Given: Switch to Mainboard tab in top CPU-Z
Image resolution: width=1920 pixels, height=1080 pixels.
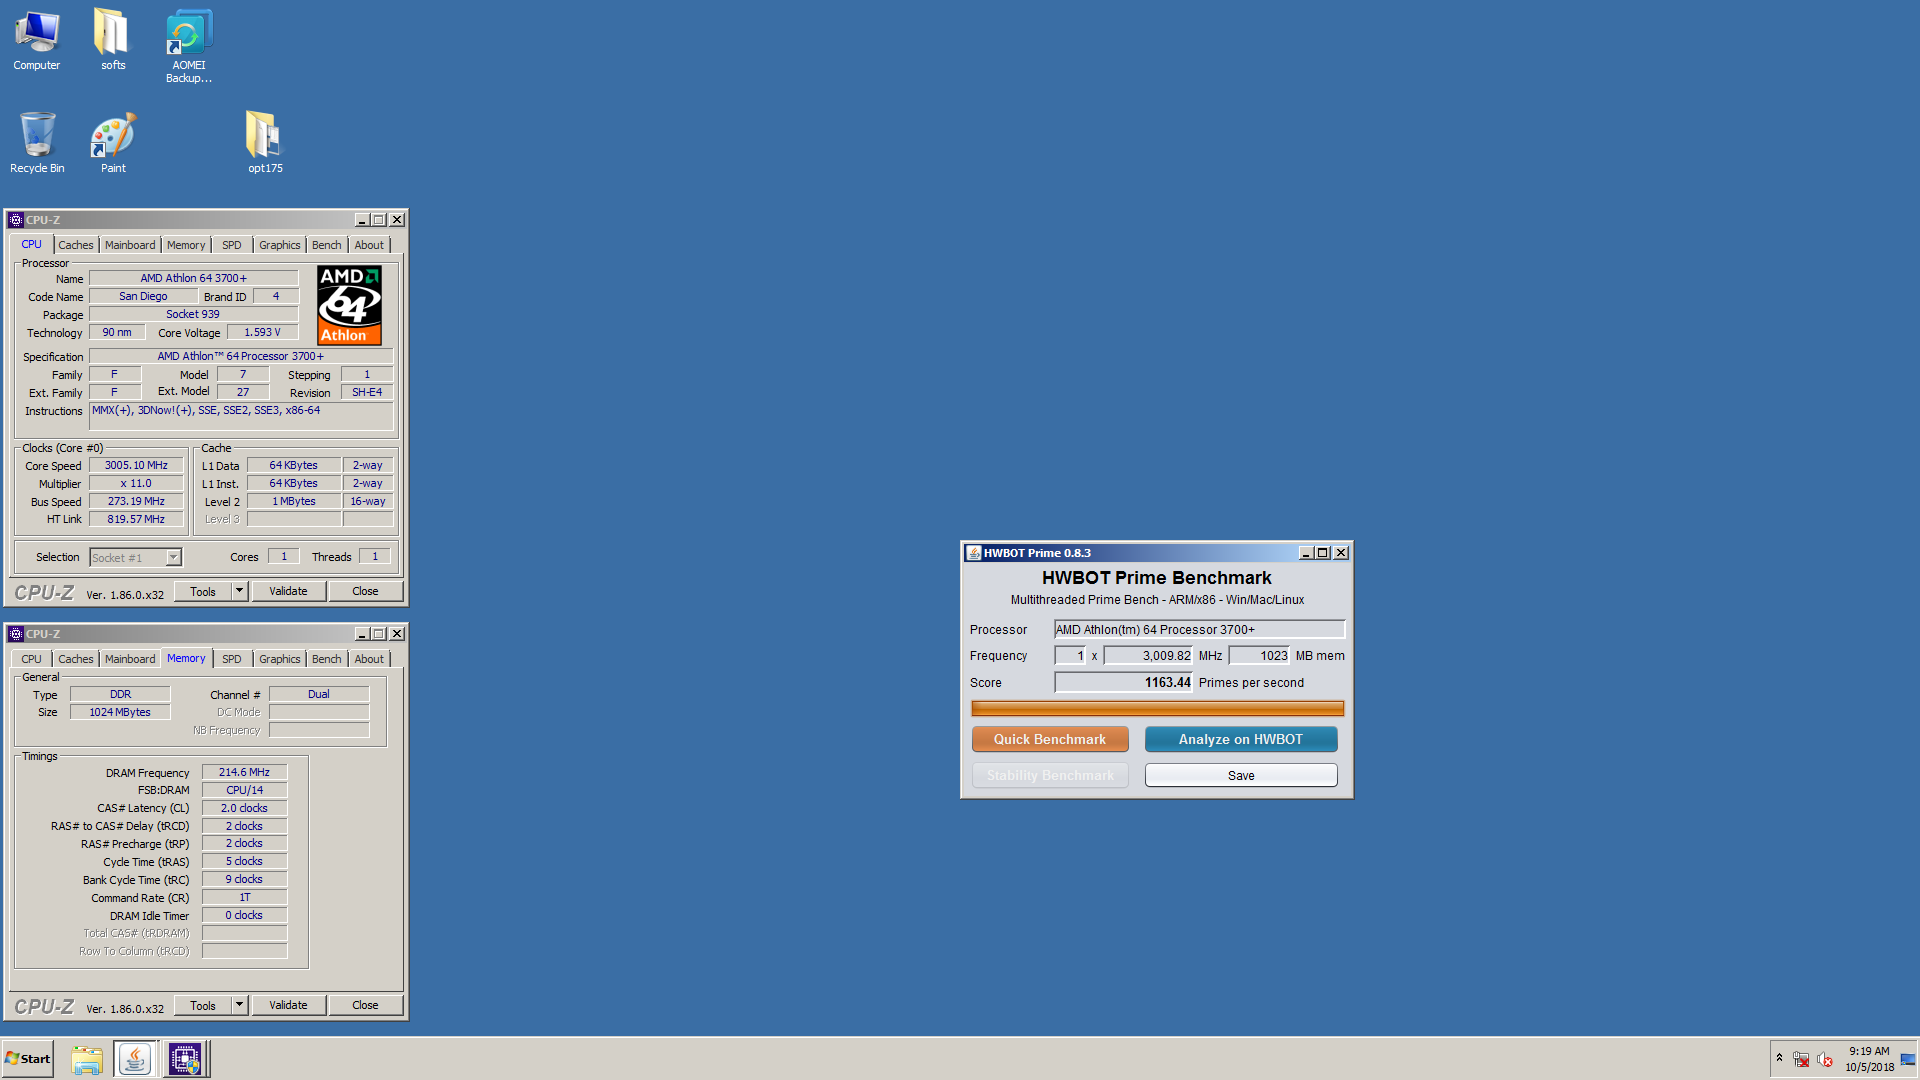Looking at the screenshot, I should (130, 245).
